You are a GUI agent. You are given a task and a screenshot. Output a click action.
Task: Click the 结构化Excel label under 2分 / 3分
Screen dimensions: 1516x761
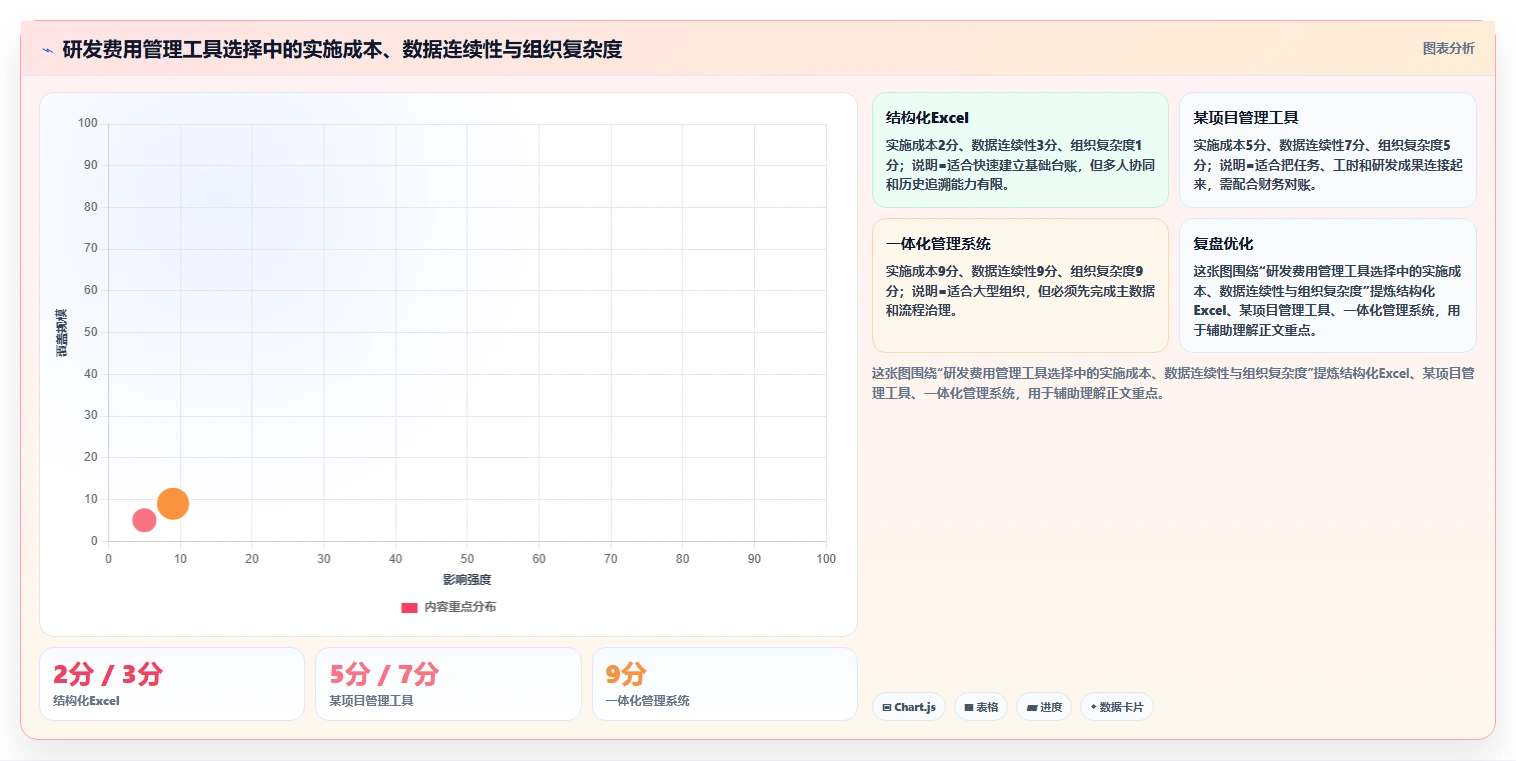click(86, 701)
